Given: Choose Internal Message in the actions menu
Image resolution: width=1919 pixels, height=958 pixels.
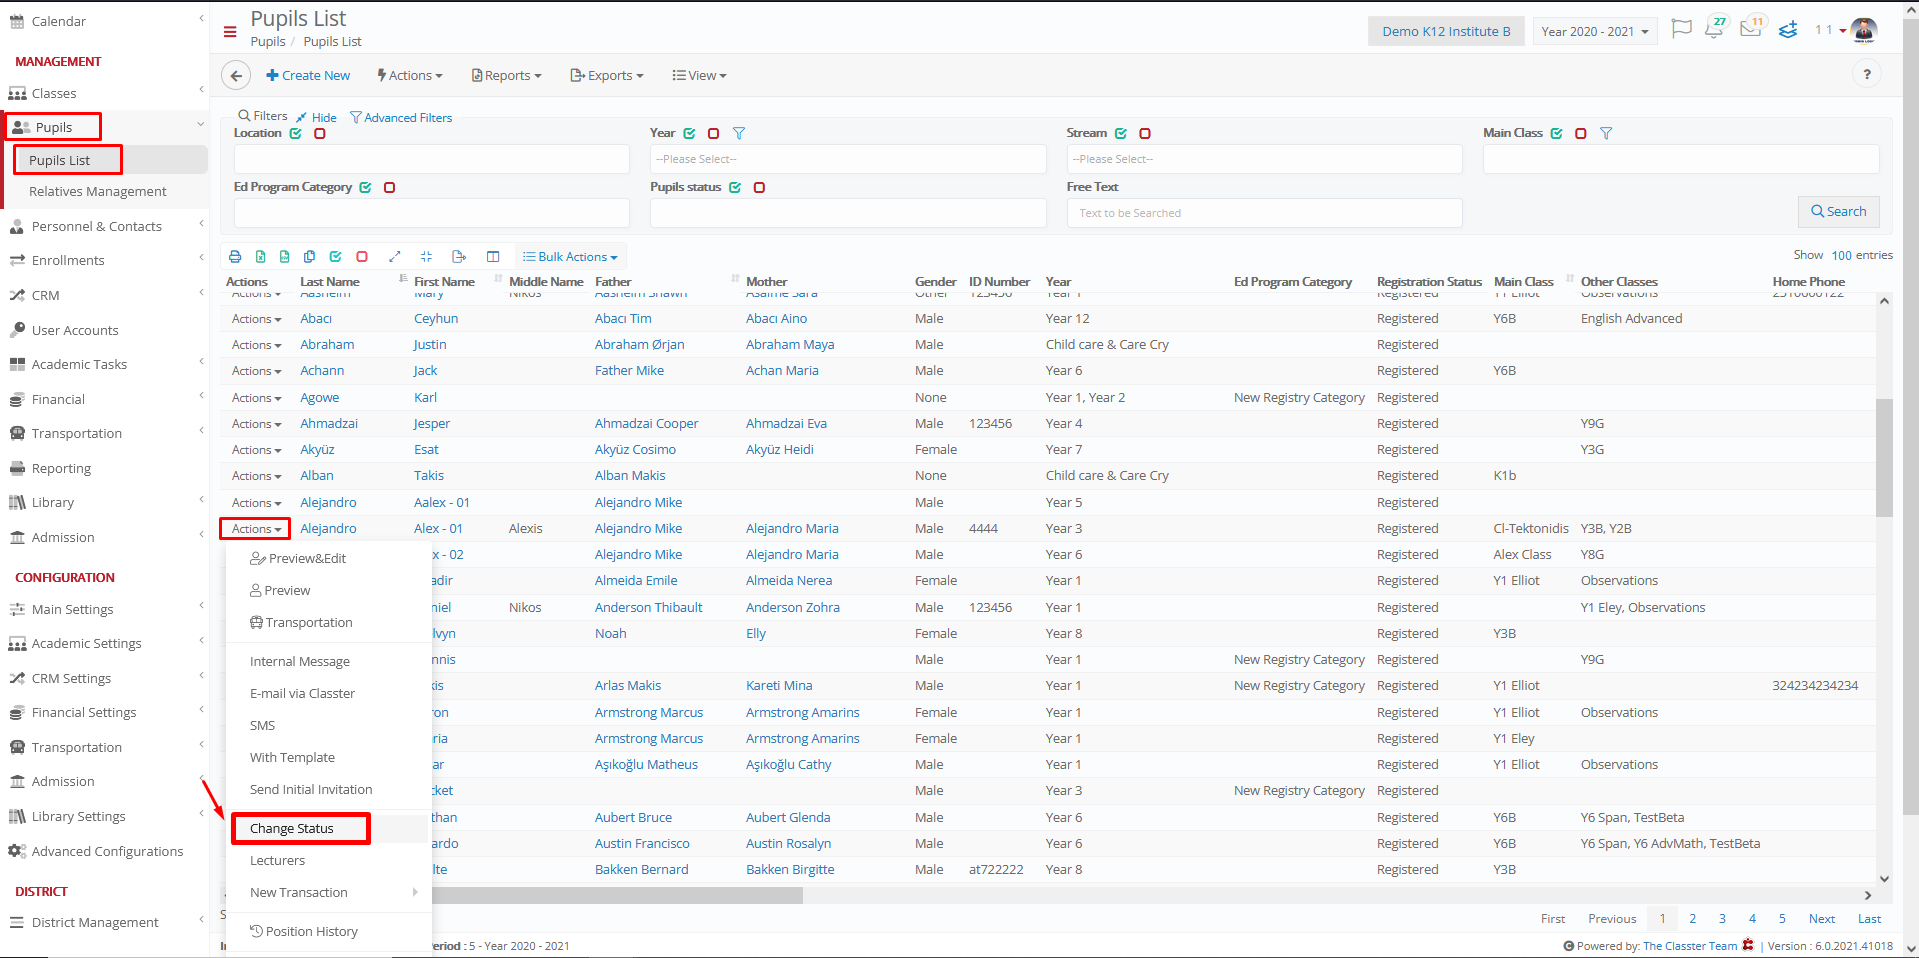Looking at the screenshot, I should pos(300,661).
